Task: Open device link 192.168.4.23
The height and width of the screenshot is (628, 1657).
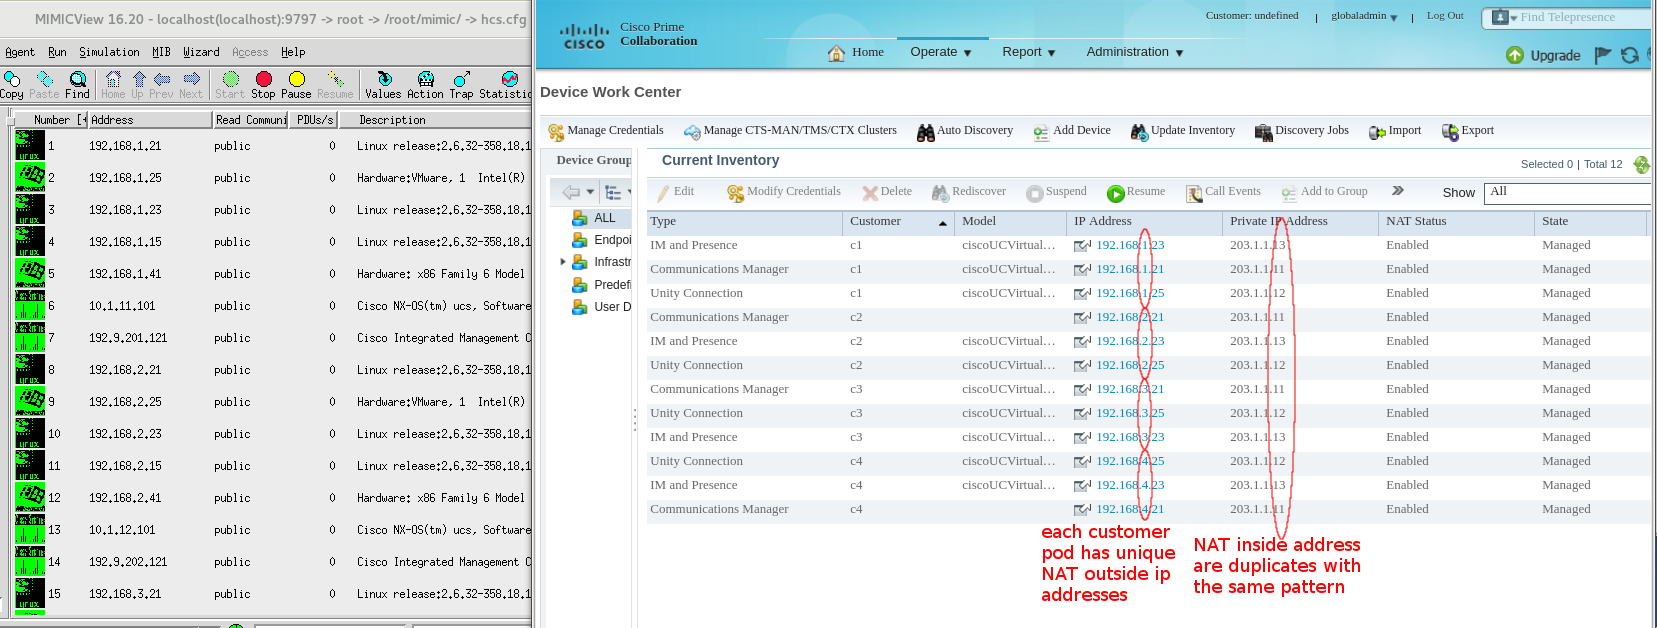Action: (1130, 485)
